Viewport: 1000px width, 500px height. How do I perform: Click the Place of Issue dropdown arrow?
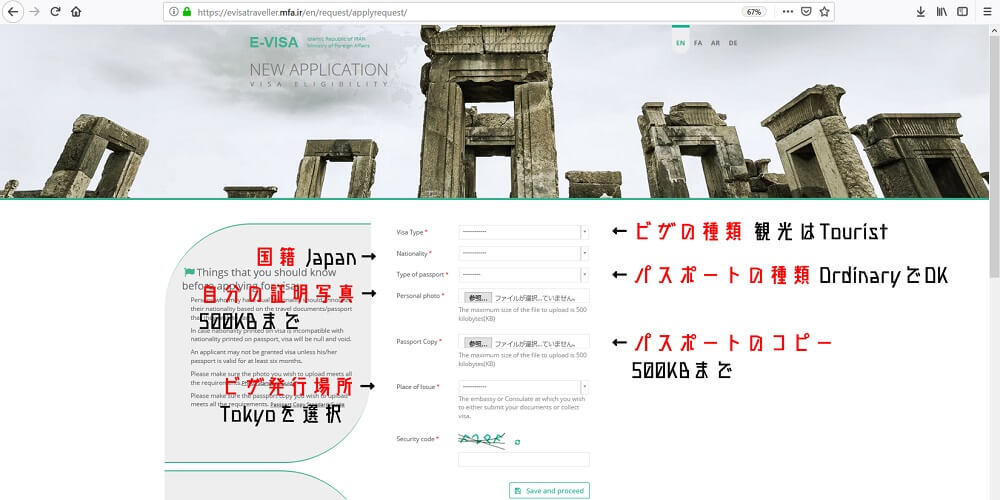[x=584, y=387]
